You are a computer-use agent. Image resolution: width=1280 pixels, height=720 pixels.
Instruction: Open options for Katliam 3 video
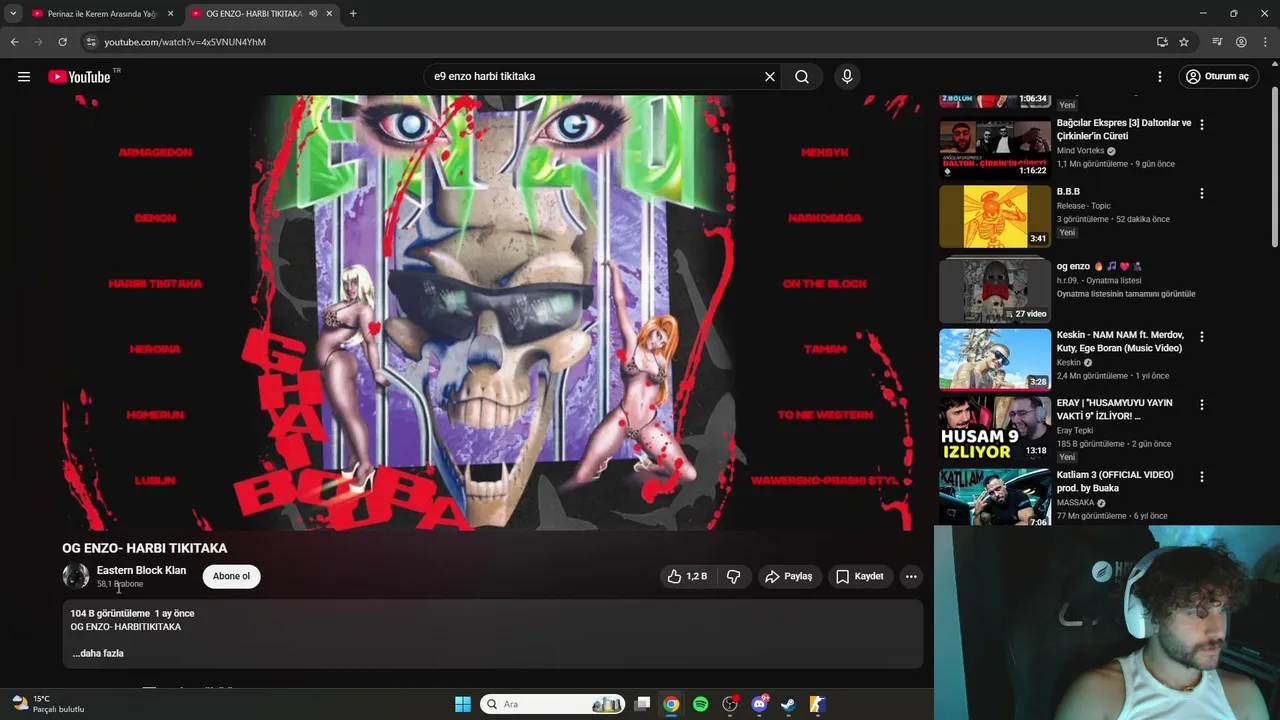1202,477
